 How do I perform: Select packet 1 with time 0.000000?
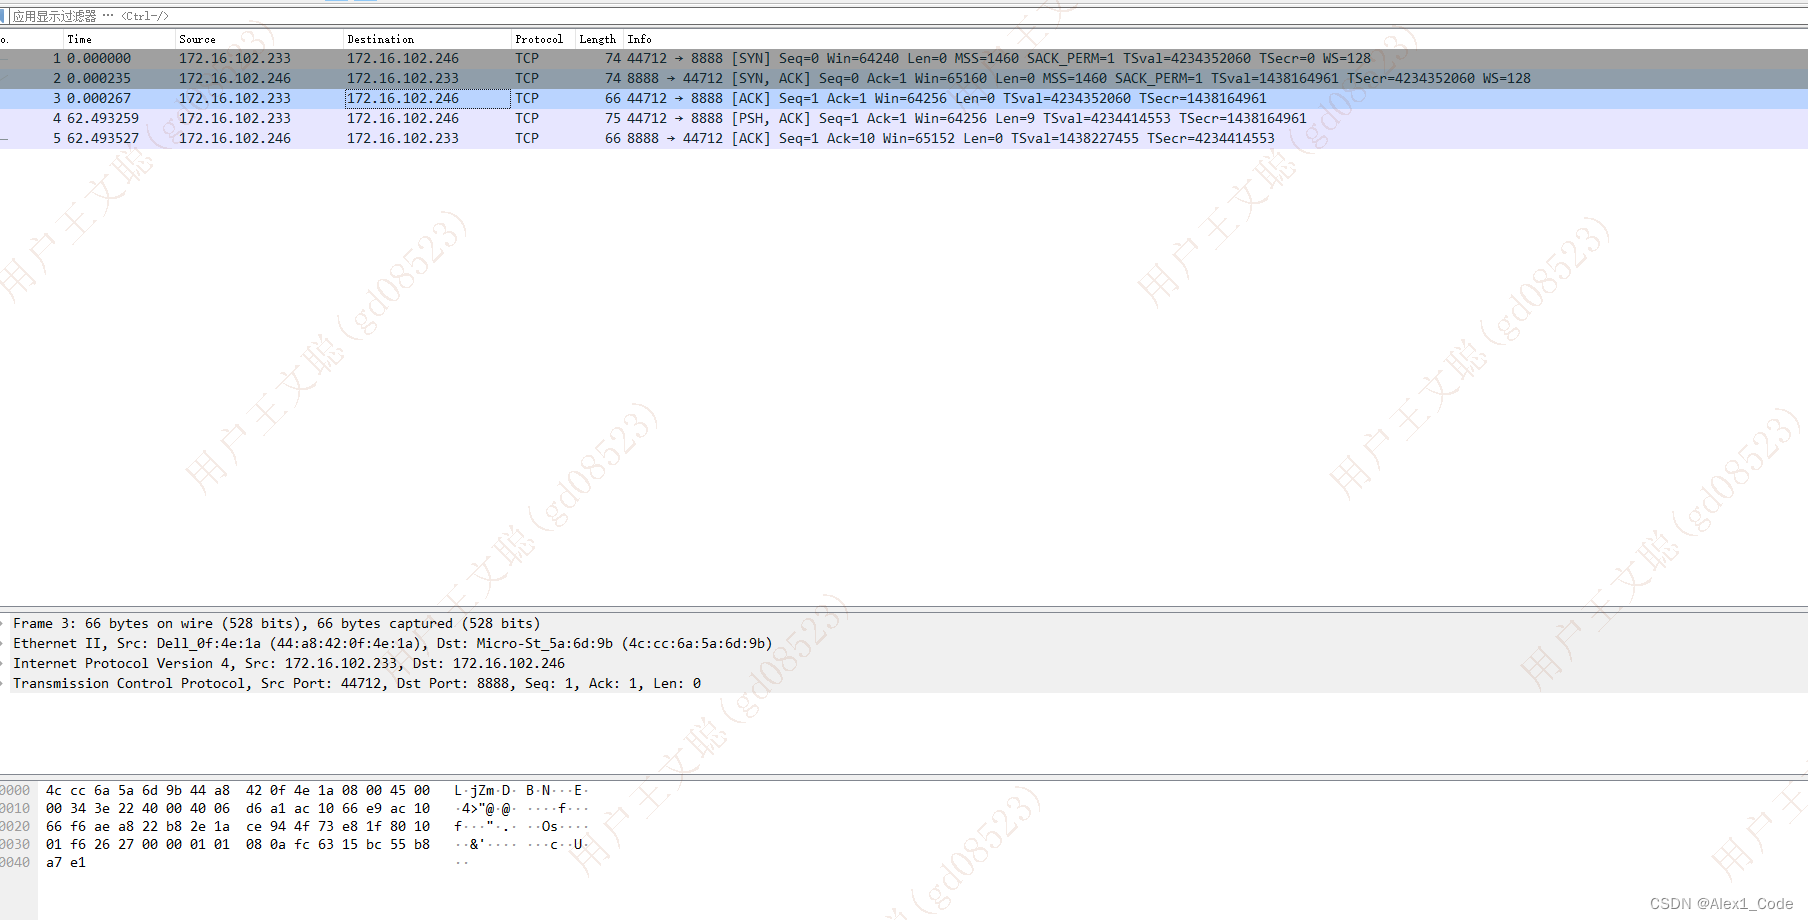coord(904,58)
